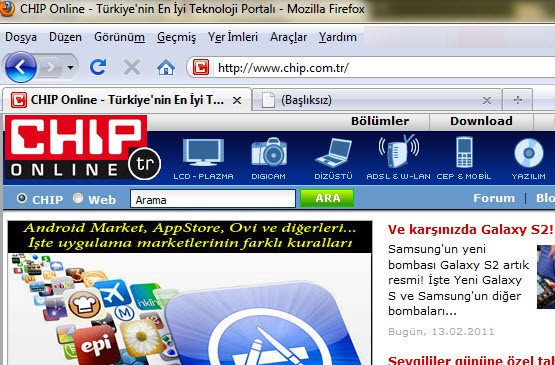Click the green ARA search button

pos(327,198)
